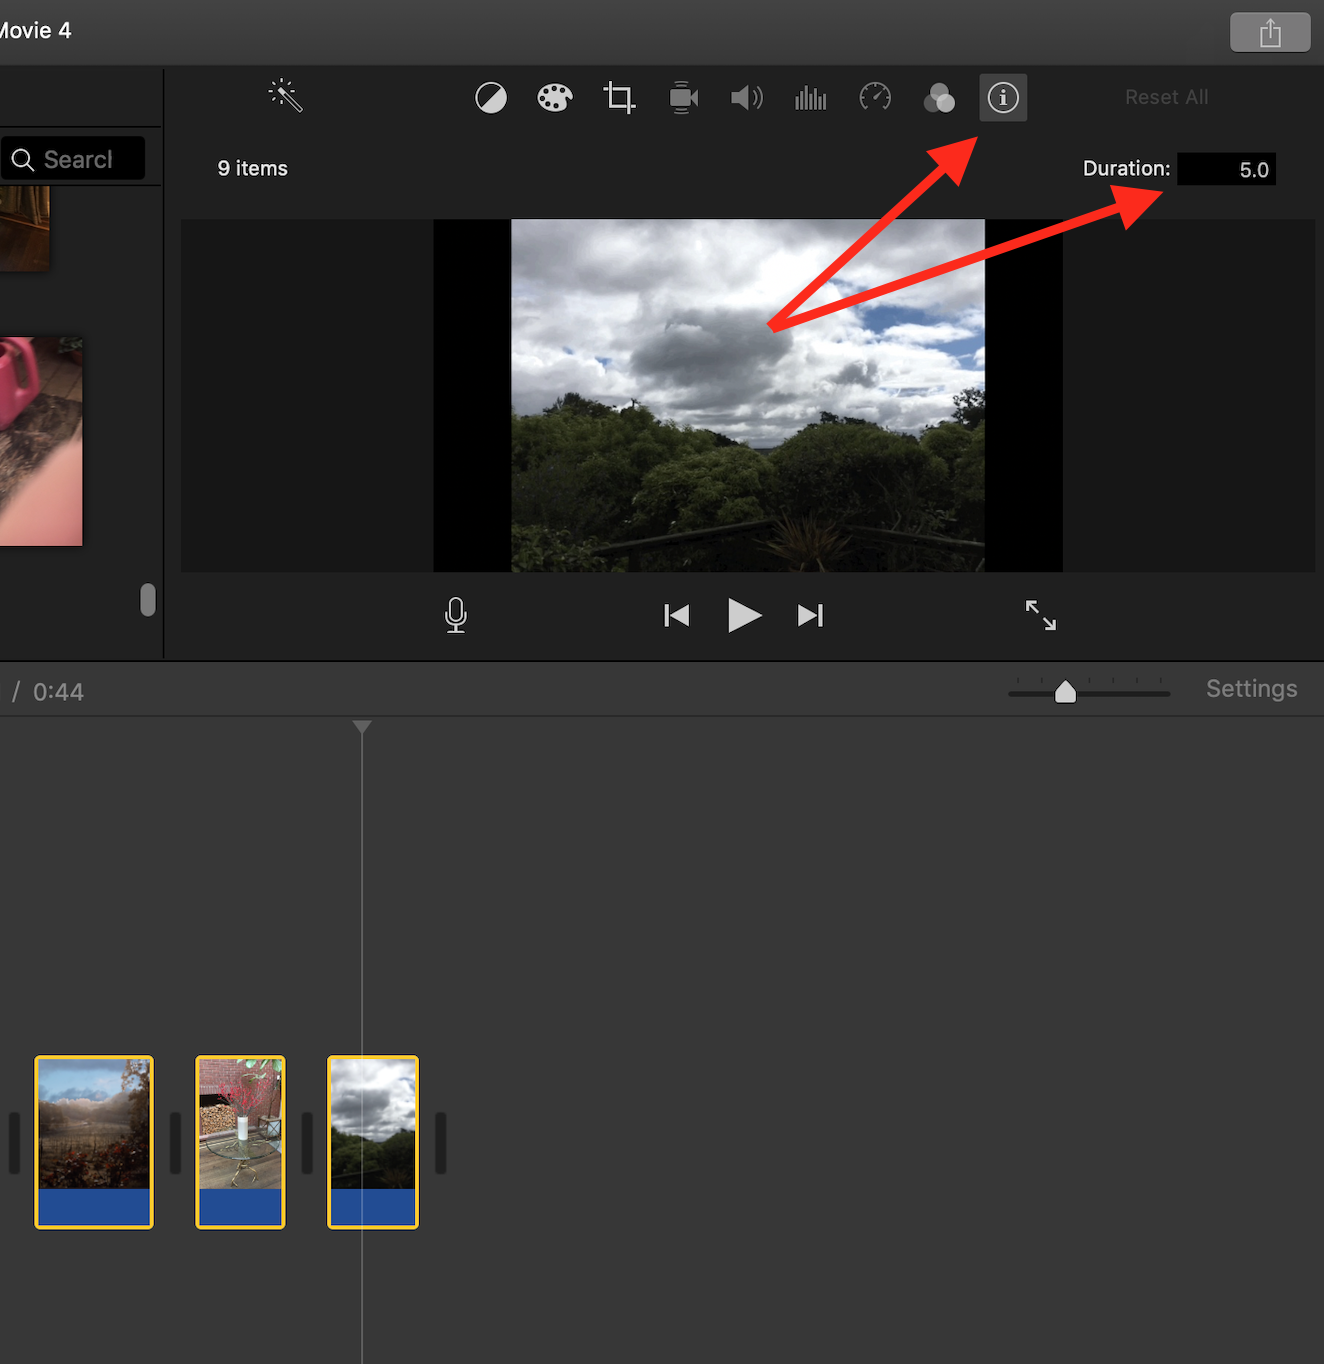Skip back to previous clip

[x=677, y=615]
